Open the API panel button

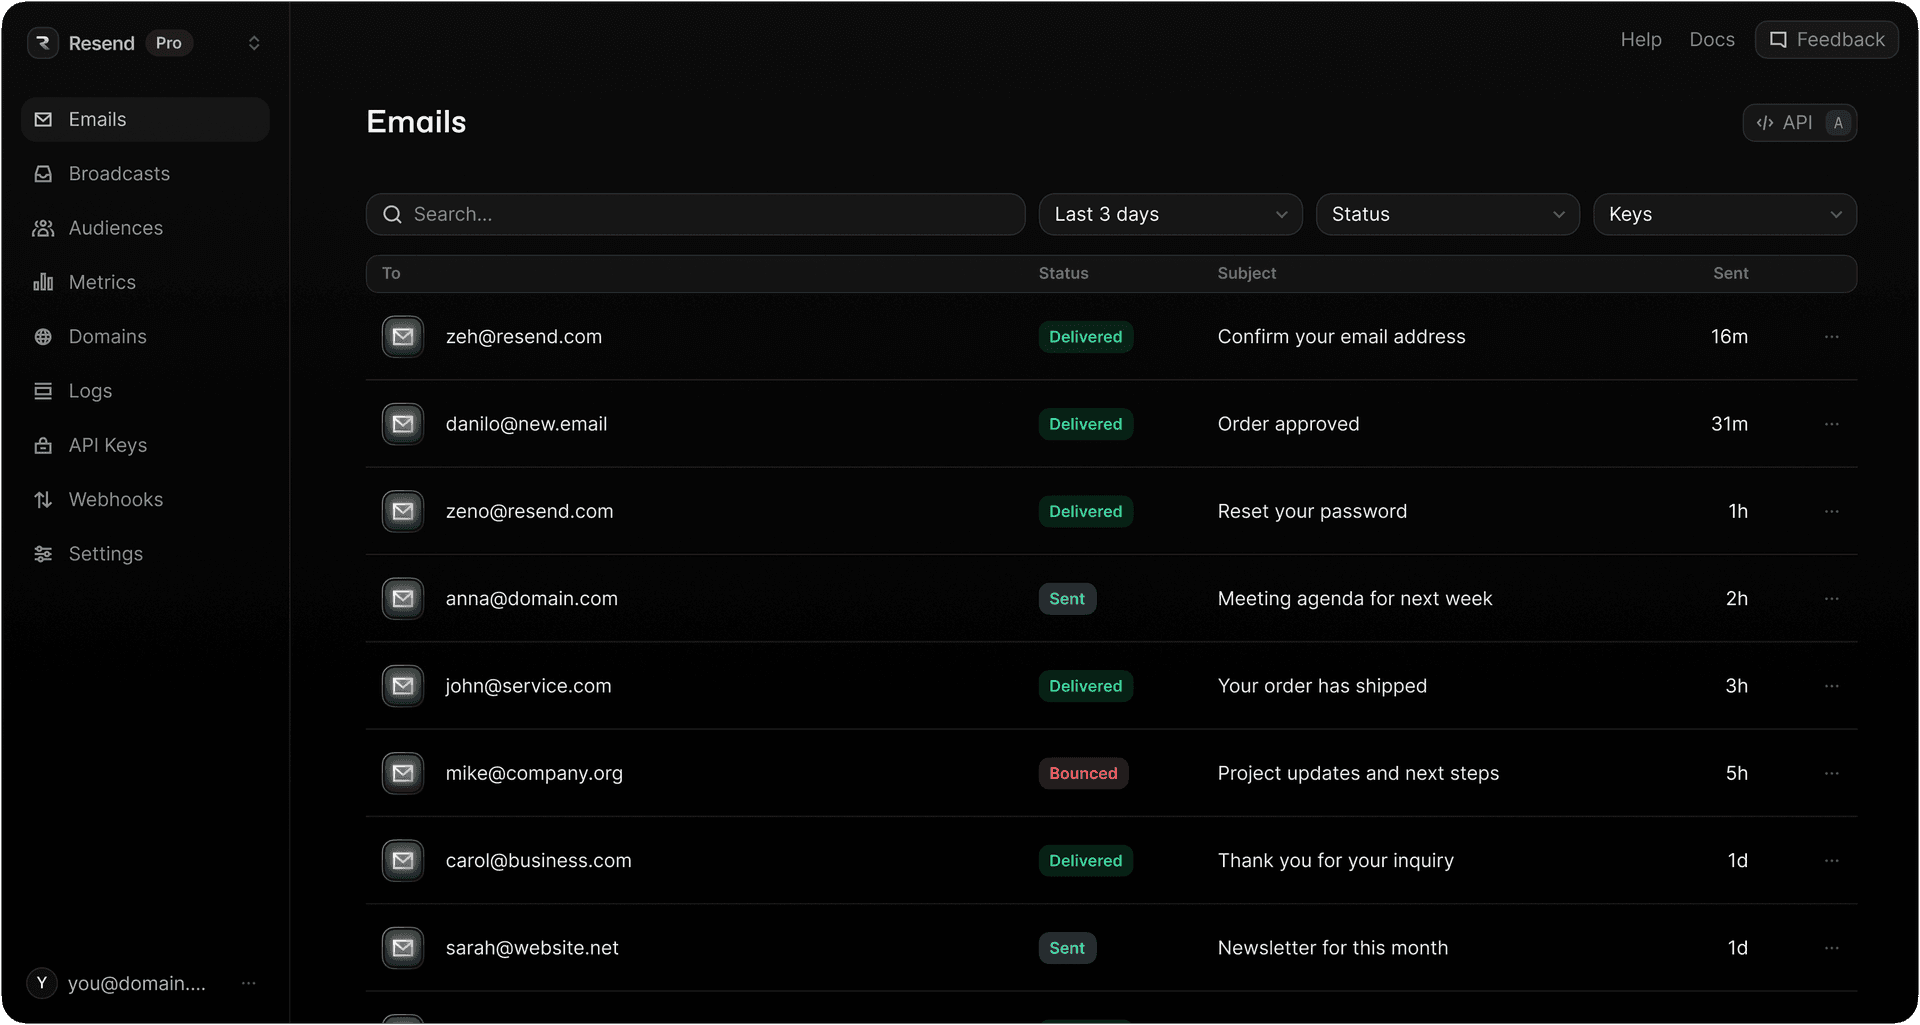pyautogui.click(x=1799, y=122)
